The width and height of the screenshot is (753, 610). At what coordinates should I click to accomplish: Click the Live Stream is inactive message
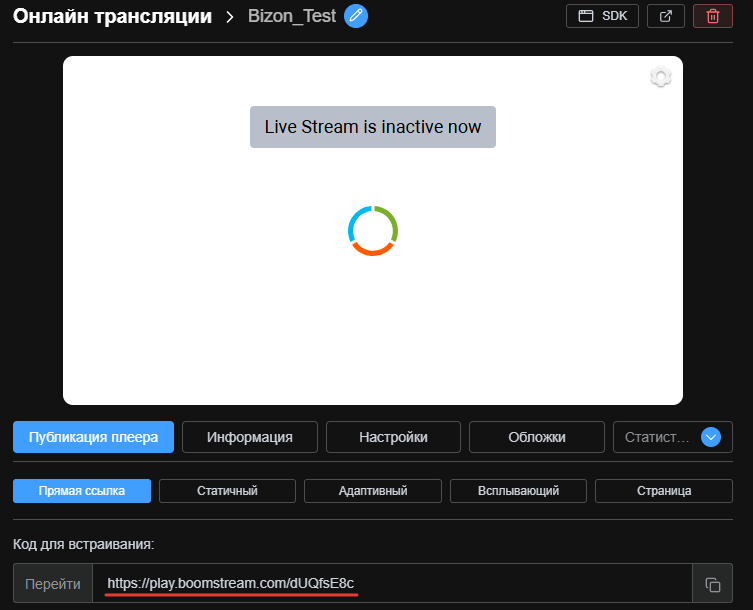coord(373,127)
